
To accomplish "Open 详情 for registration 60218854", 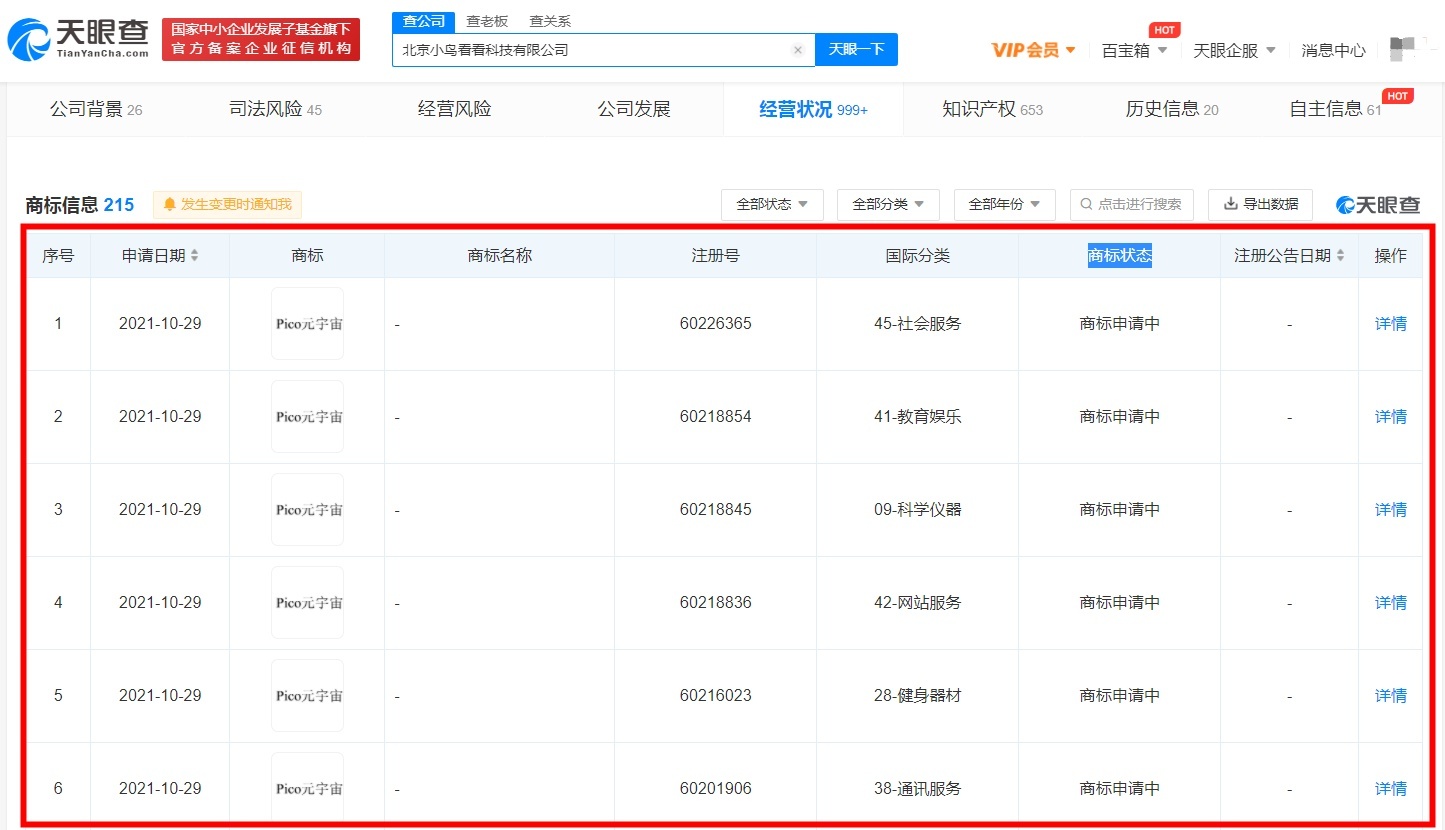I will pos(1390,417).
